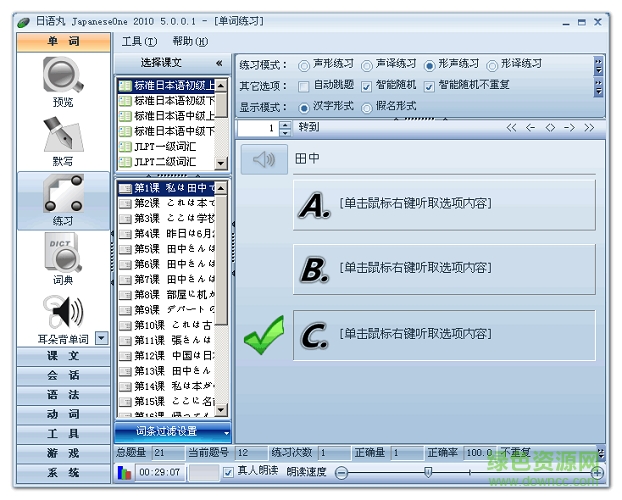Go to next question with -> arrow
Image resolution: width=622 pixels, height=500 pixels.
[x=570, y=128]
